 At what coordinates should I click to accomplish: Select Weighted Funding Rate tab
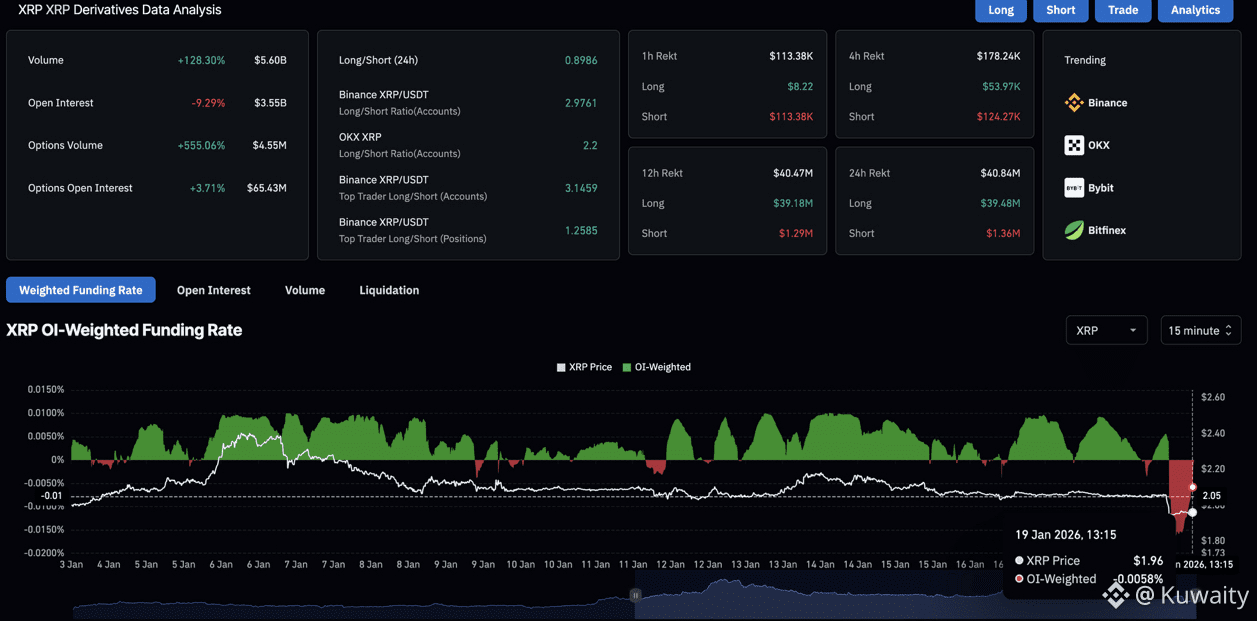(81, 290)
